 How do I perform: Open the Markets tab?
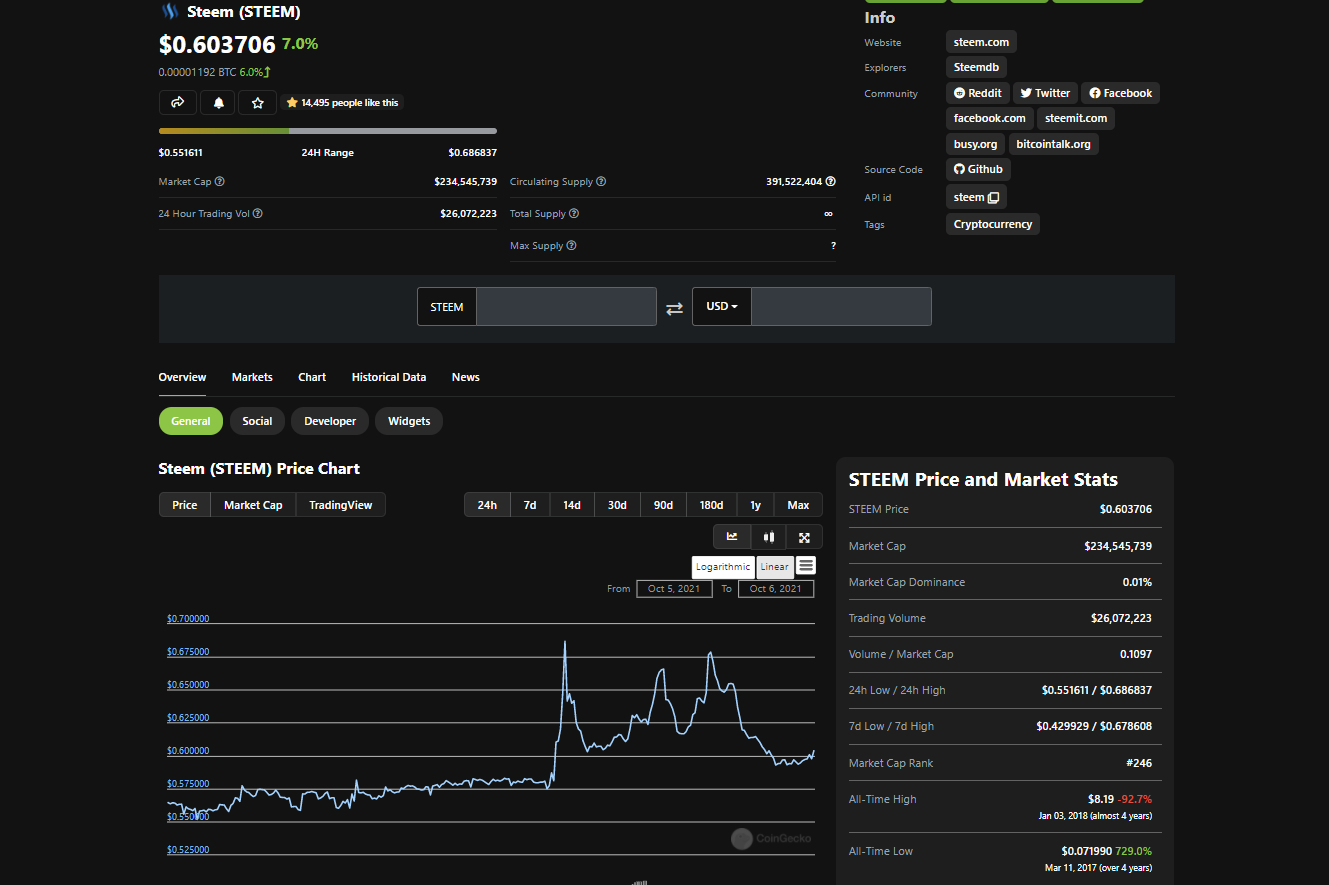coord(252,377)
